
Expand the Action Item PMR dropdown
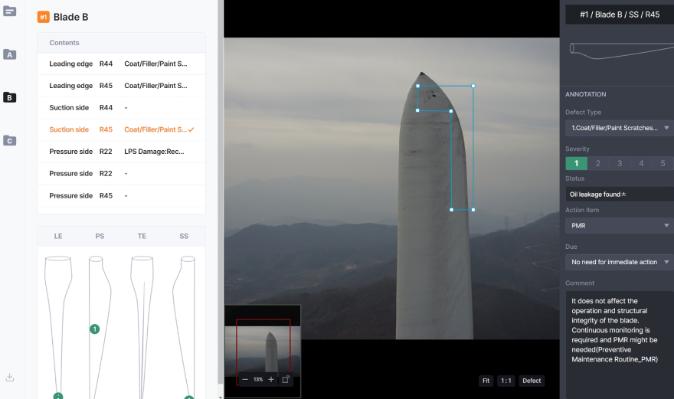[619, 225]
